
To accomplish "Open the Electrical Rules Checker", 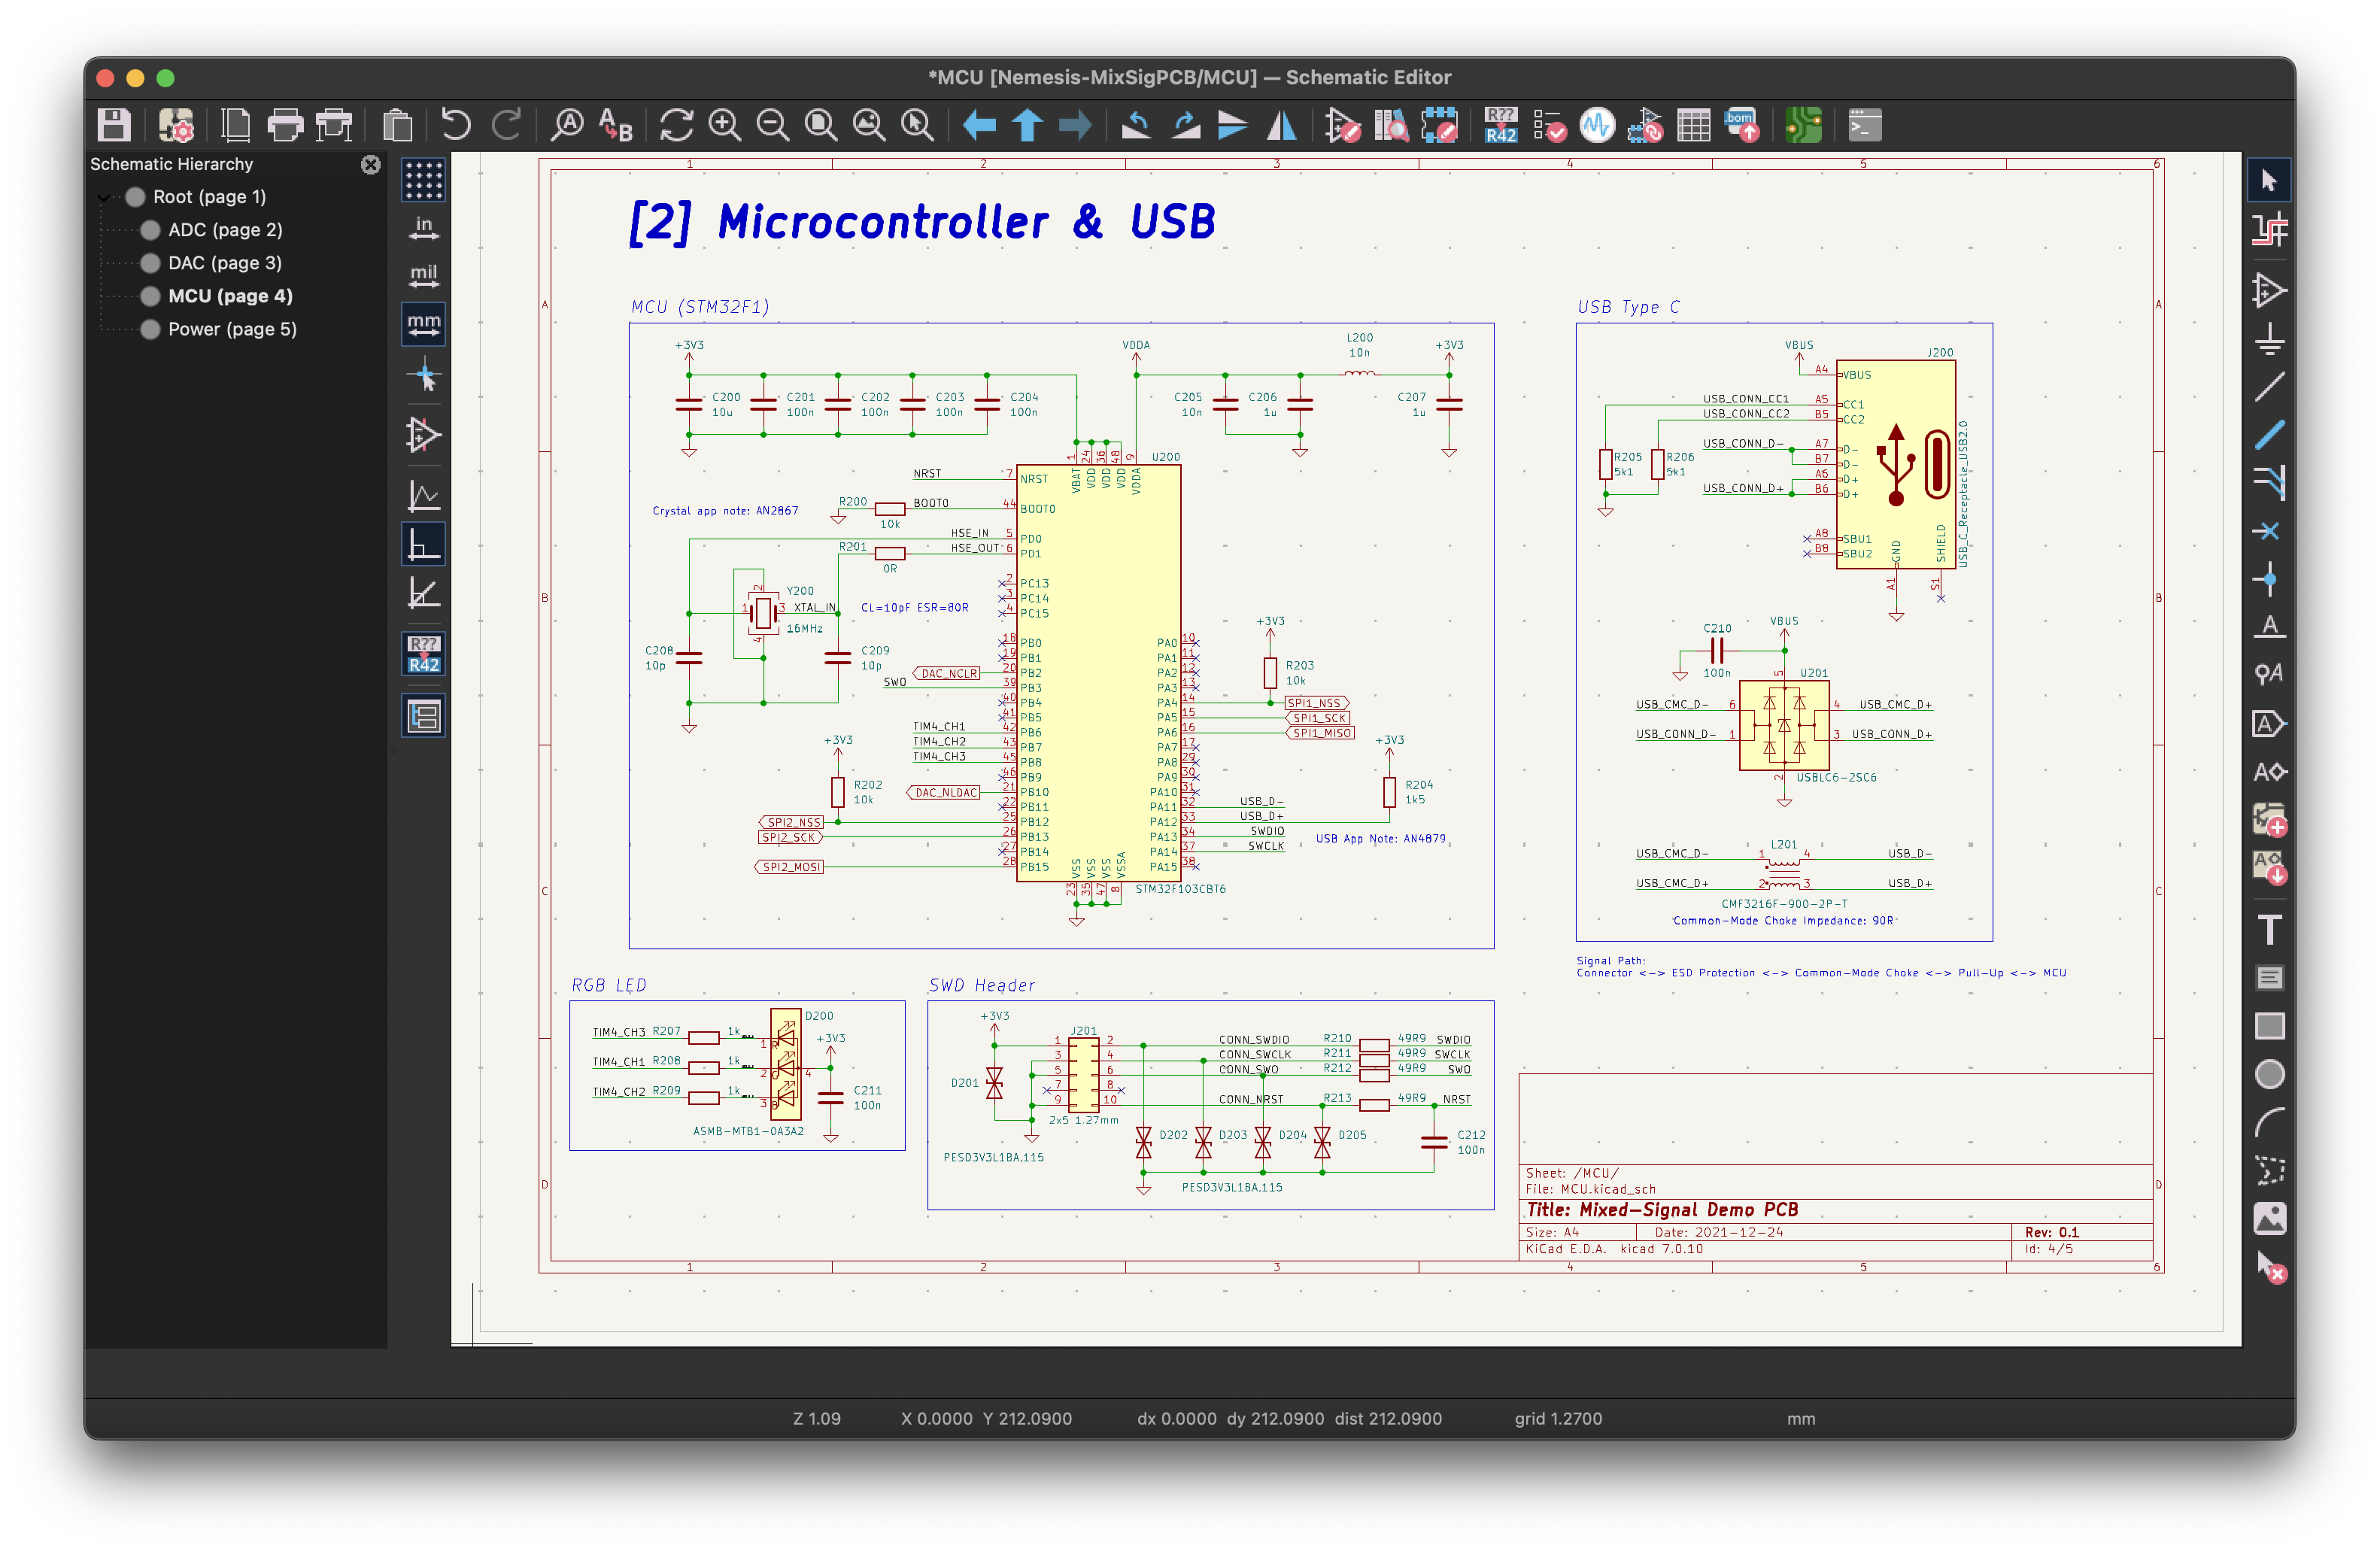I will click(x=1549, y=125).
